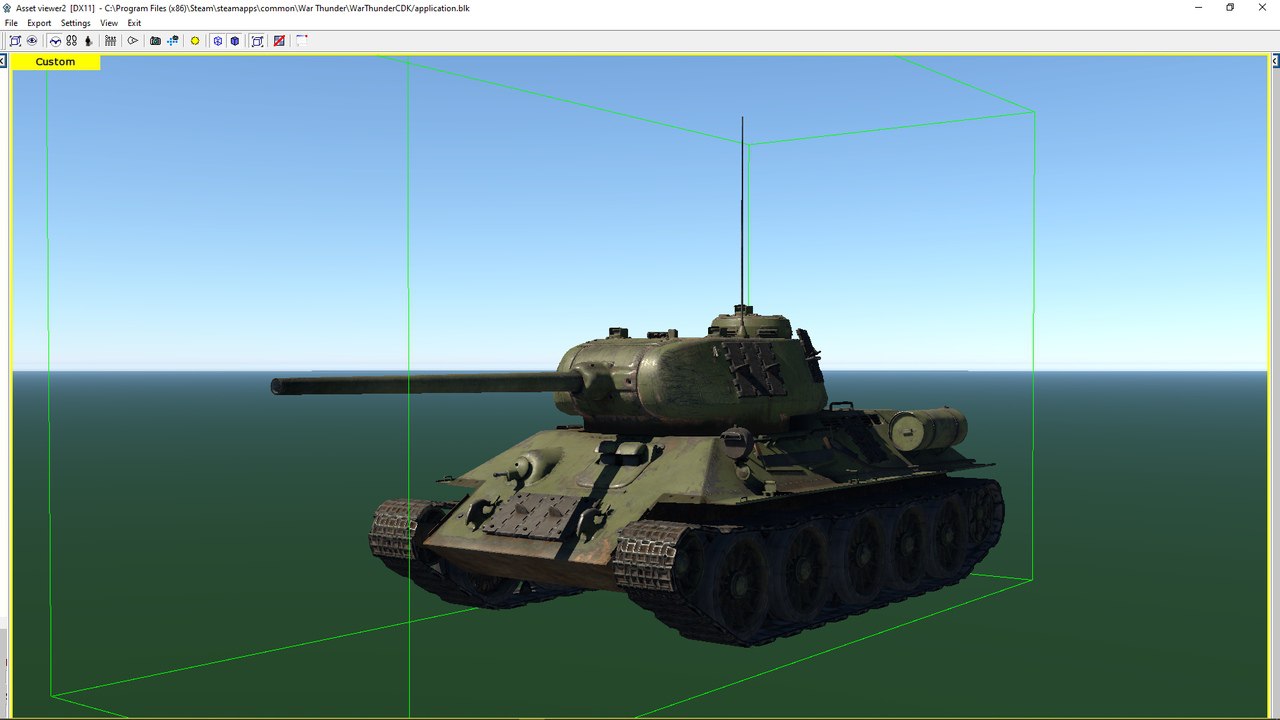Toggle the solid blue cube icon

click(x=234, y=41)
